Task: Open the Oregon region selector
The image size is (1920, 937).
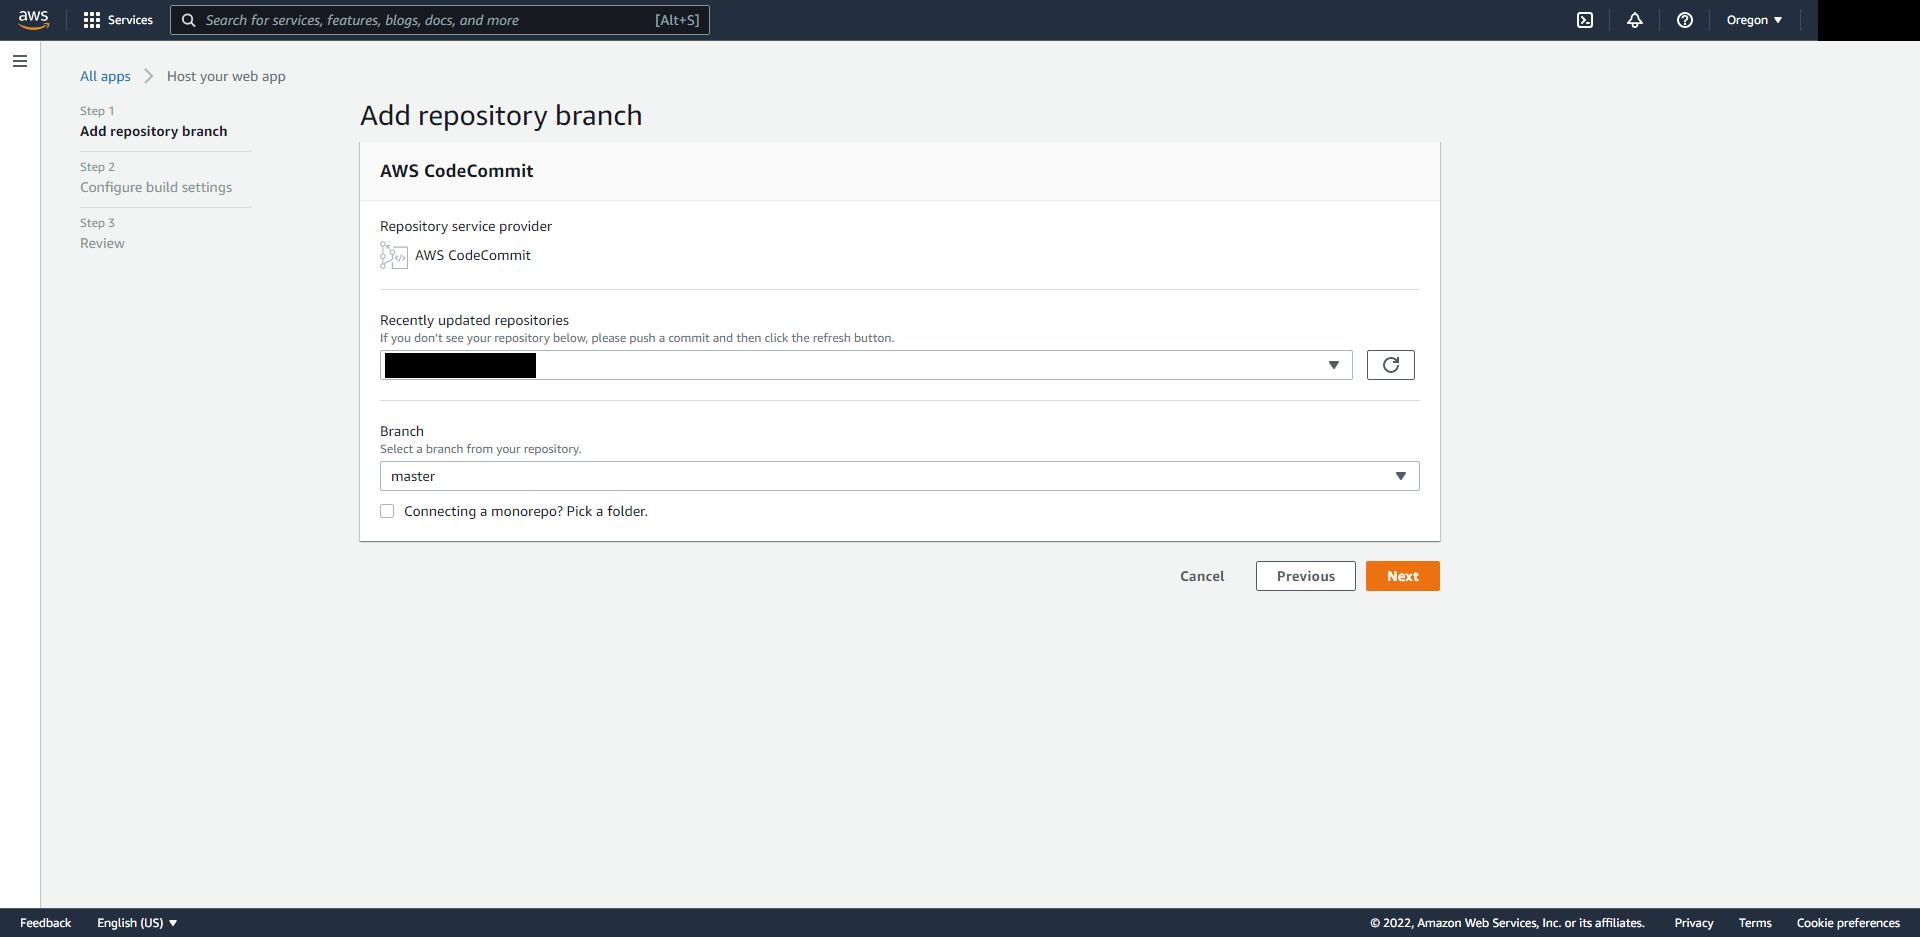Action: click(1753, 20)
